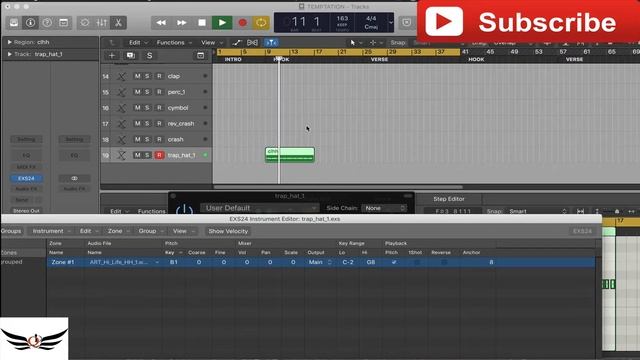Open Tracks area Edit menu
This screenshot has height=360, width=640.
[138, 42]
